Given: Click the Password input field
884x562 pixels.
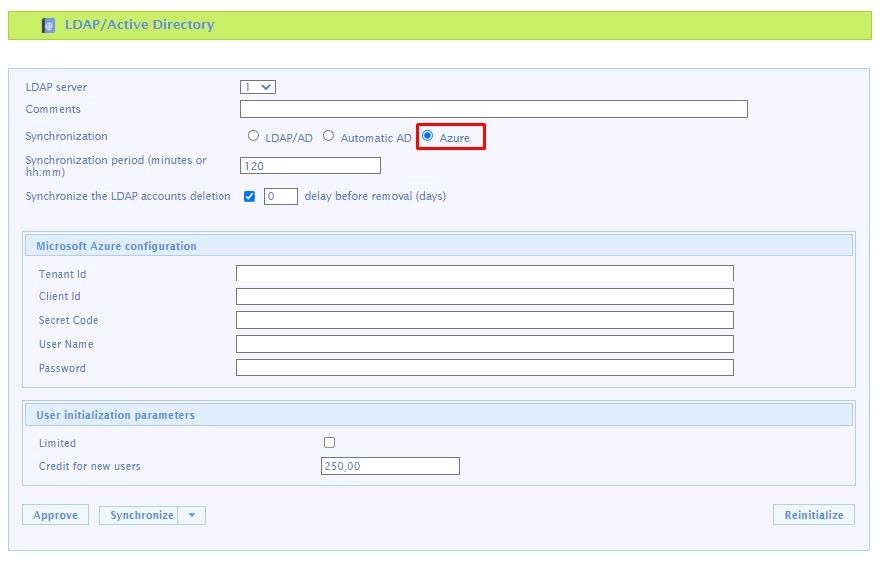Looking at the screenshot, I should (x=485, y=368).
